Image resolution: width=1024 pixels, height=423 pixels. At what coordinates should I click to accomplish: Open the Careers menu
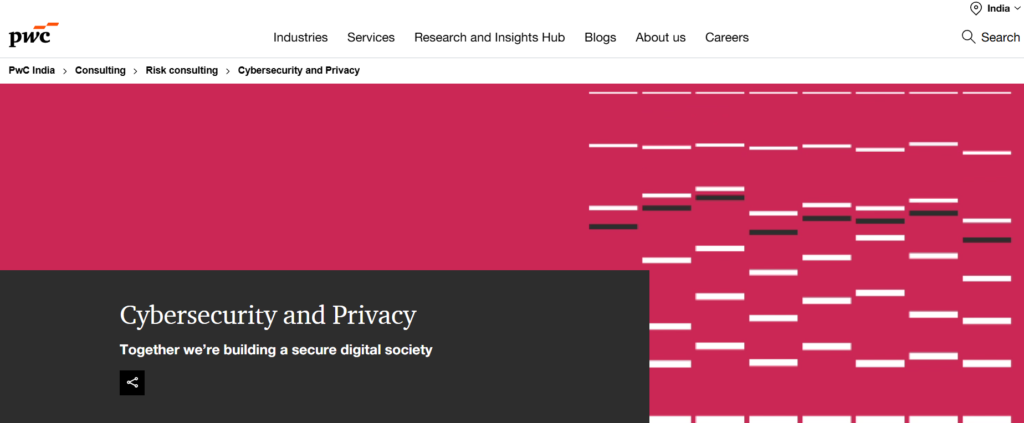pyautogui.click(x=727, y=37)
